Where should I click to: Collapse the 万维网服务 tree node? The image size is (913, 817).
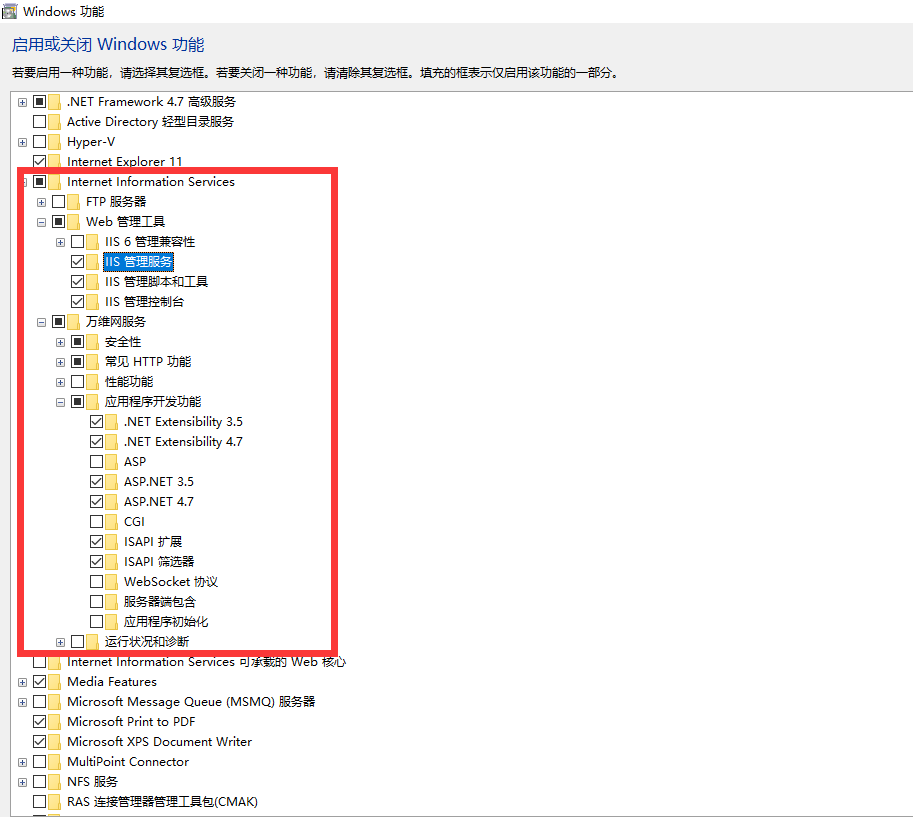coord(41,322)
